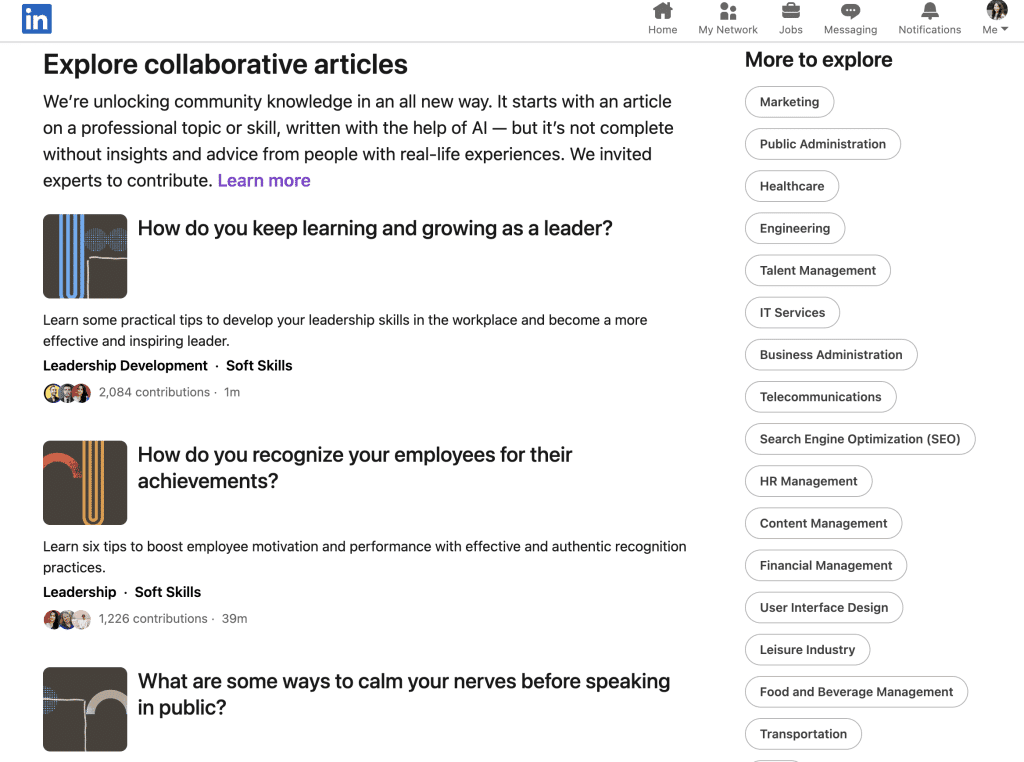This screenshot has height=762, width=1024.
Task: Expand the Me profile dropdown
Action: 995,29
